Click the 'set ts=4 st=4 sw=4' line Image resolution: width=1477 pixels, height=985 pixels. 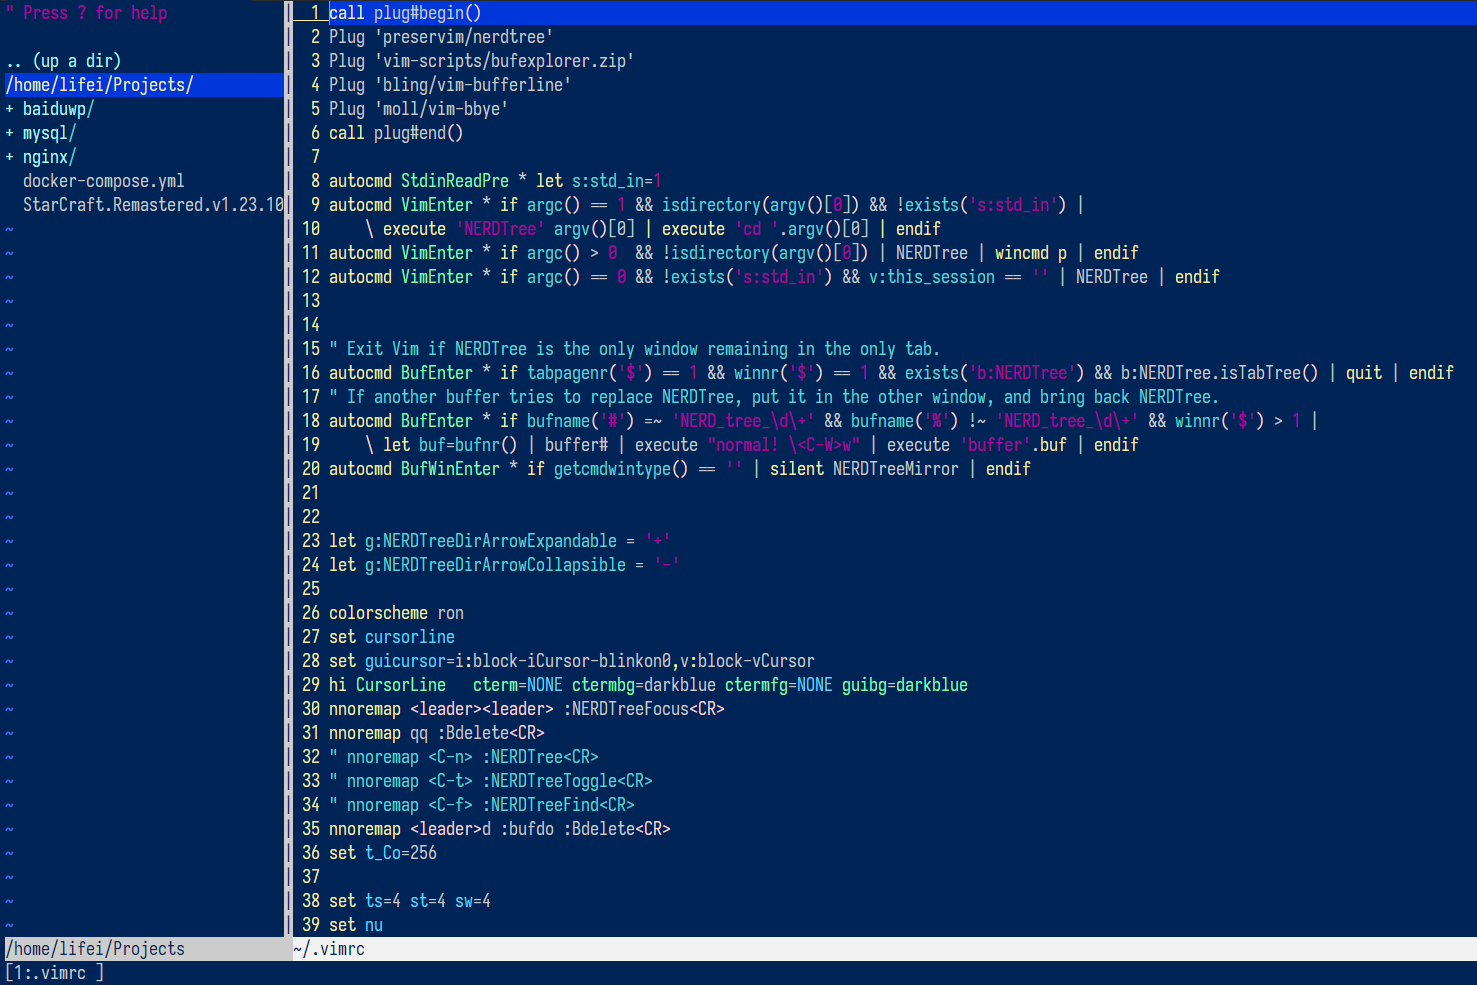pos(410,901)
